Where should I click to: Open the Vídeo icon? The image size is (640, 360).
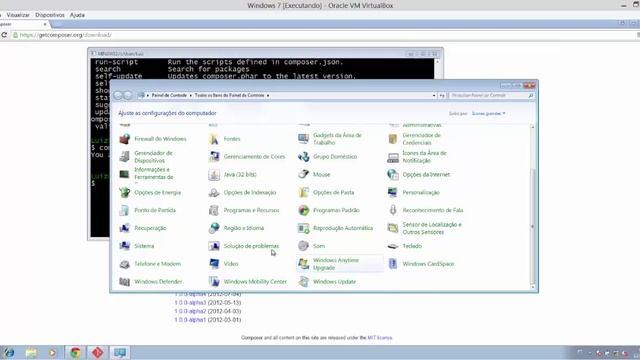[x=214, y=264]
